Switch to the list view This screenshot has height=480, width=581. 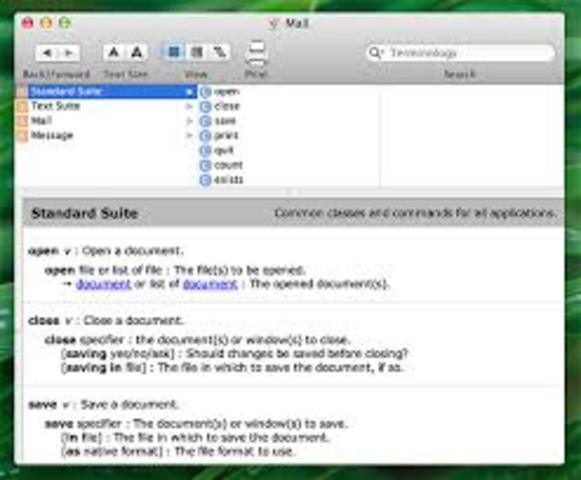pos(197,52)
